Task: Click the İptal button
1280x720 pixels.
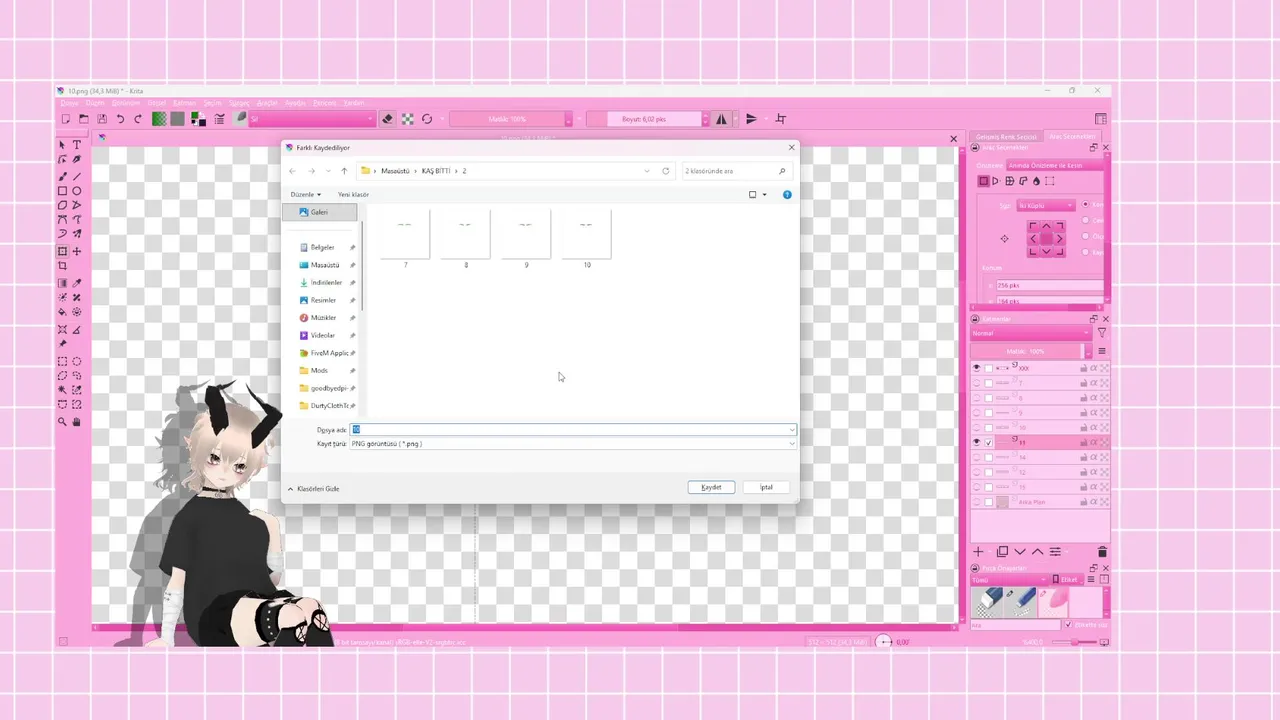Action: pyautogui.click(x=766, y=487)
